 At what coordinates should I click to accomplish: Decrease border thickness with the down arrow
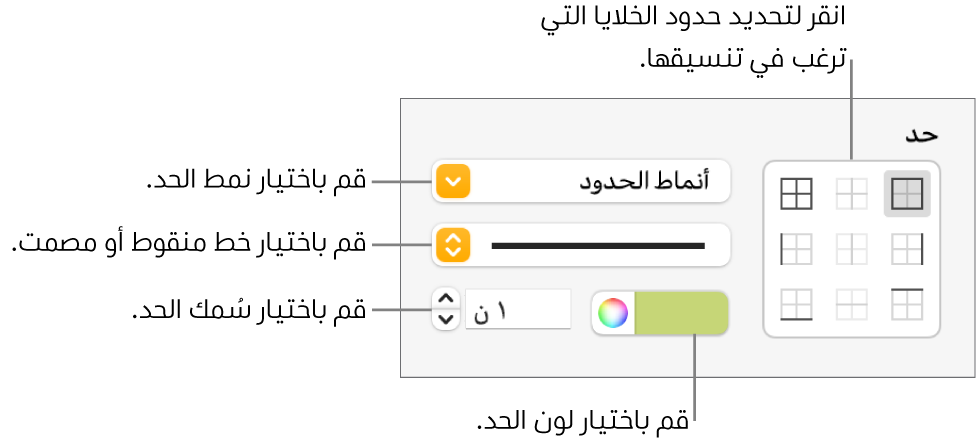(447, 319)
